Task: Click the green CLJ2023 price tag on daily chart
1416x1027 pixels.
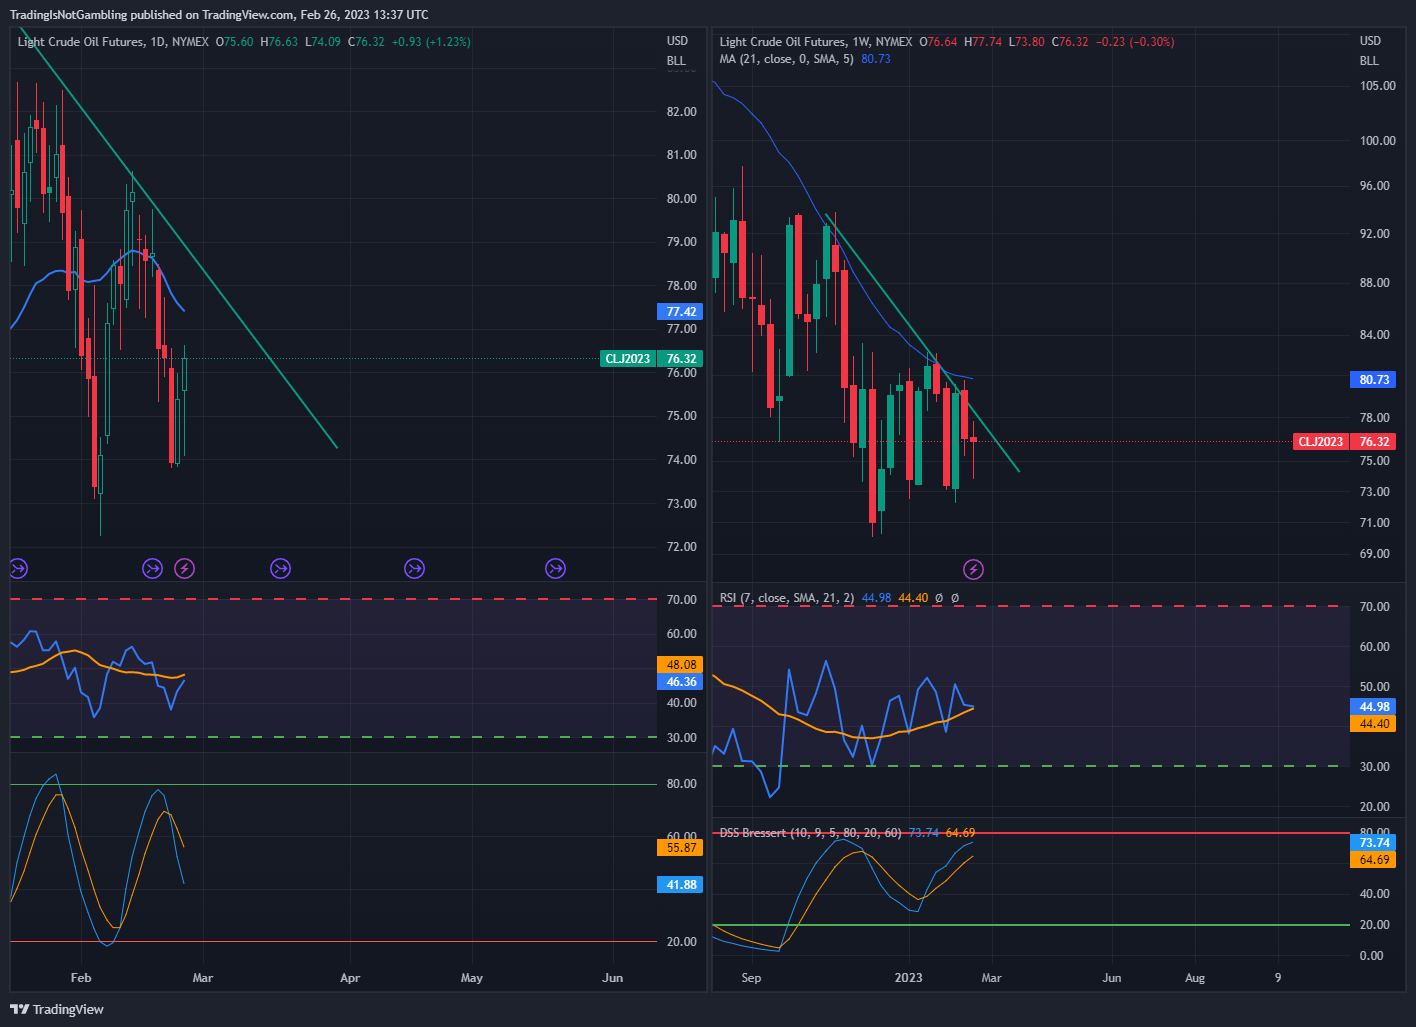Action: point(627,358)
